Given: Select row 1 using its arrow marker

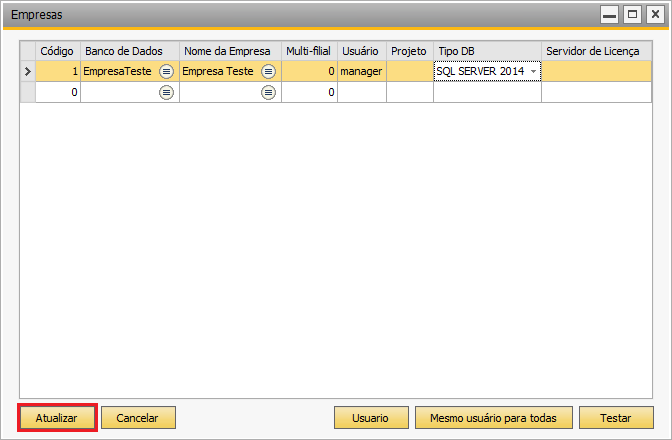Looking at the screenshot, I should pos(28,72).
